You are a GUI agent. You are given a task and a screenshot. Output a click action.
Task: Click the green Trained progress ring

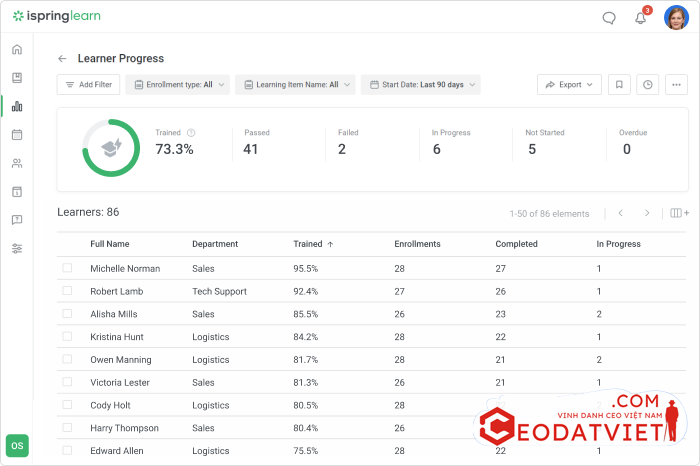click(111, 148)
